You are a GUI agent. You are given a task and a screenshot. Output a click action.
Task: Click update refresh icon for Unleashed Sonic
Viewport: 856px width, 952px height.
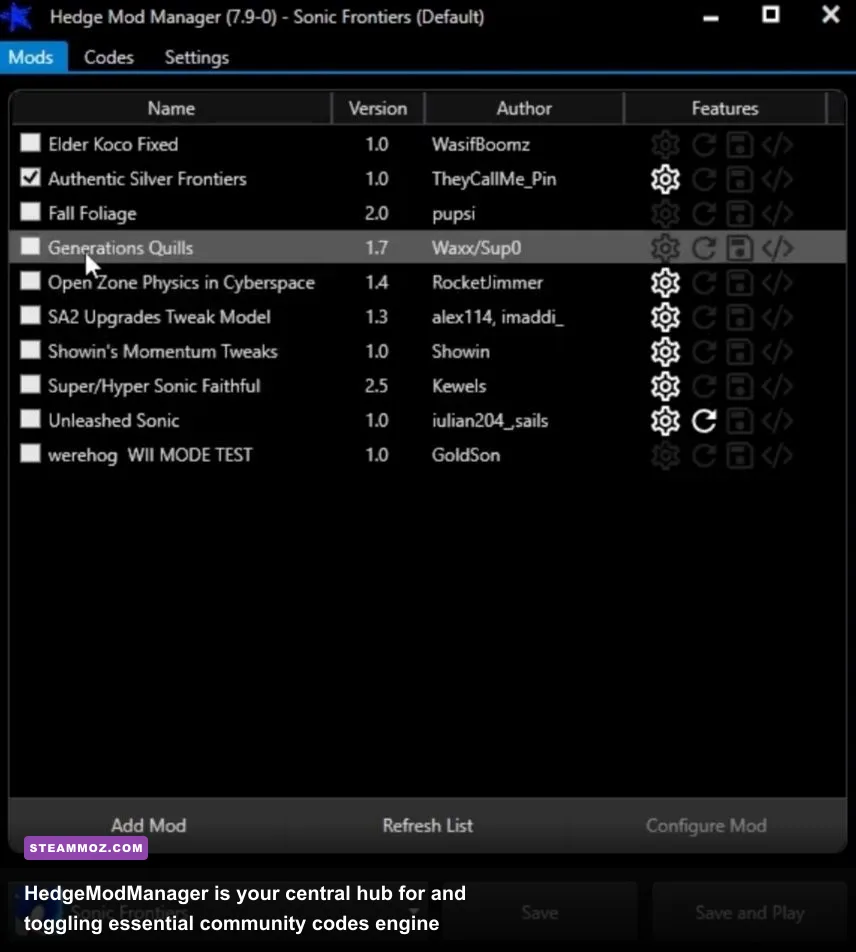tap(704, 421)
